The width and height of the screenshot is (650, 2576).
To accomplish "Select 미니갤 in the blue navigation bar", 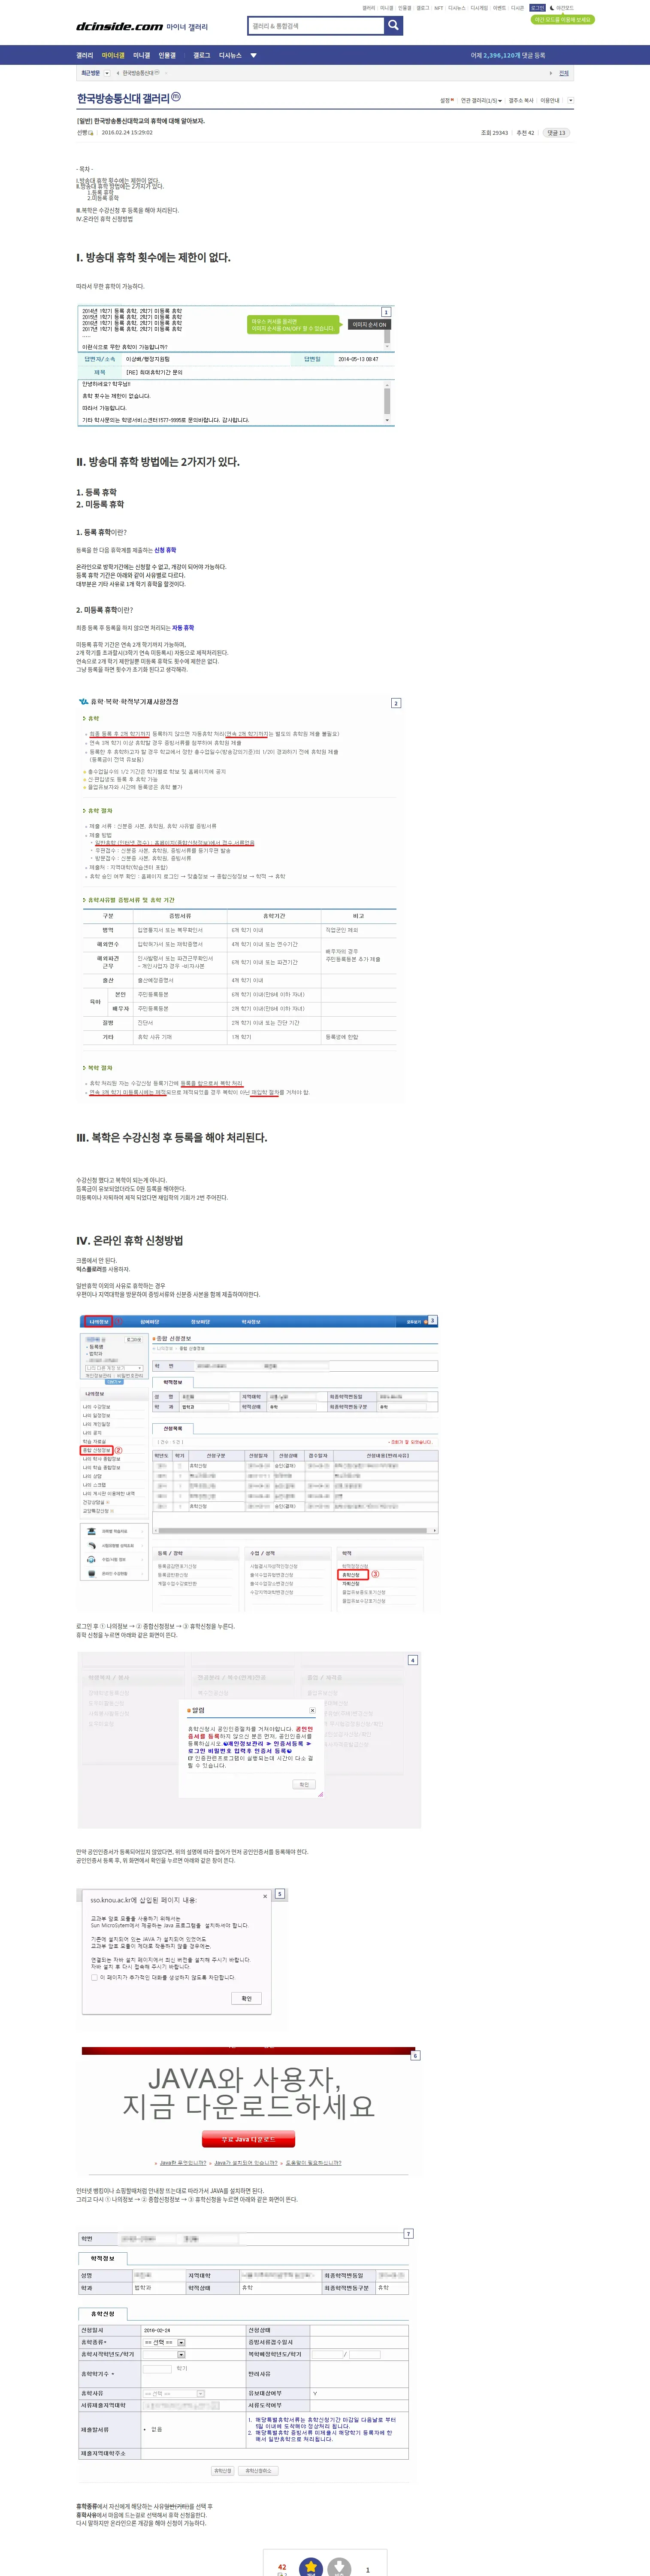I will click(x=142, y=56).
